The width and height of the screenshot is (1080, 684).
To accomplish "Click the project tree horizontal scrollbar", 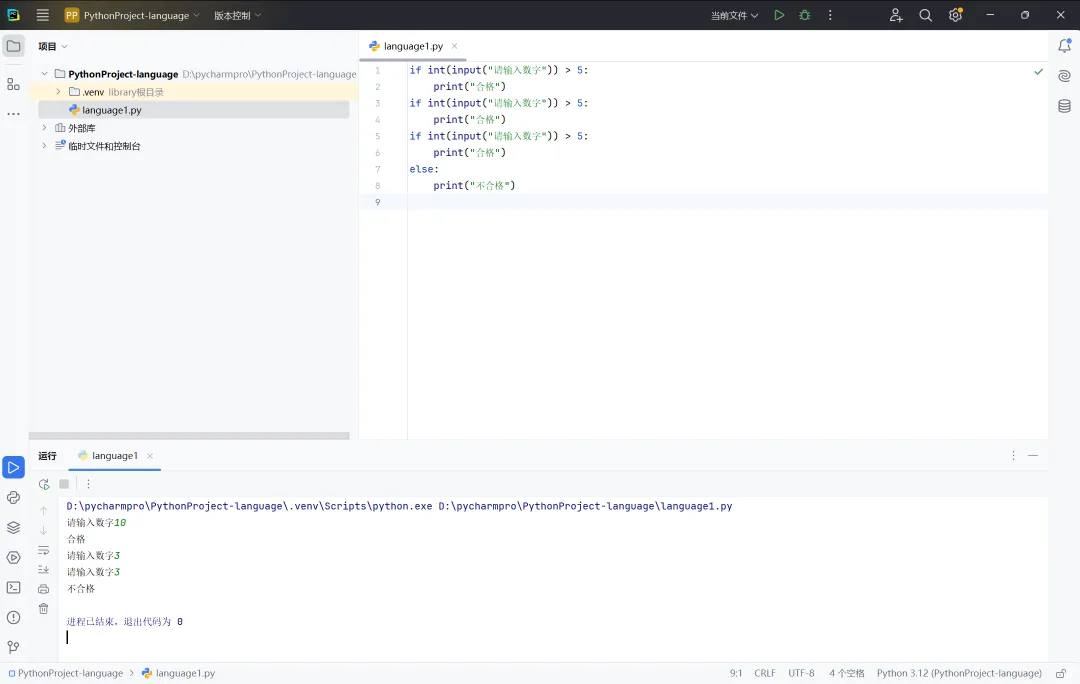I will tap(189, 435).
